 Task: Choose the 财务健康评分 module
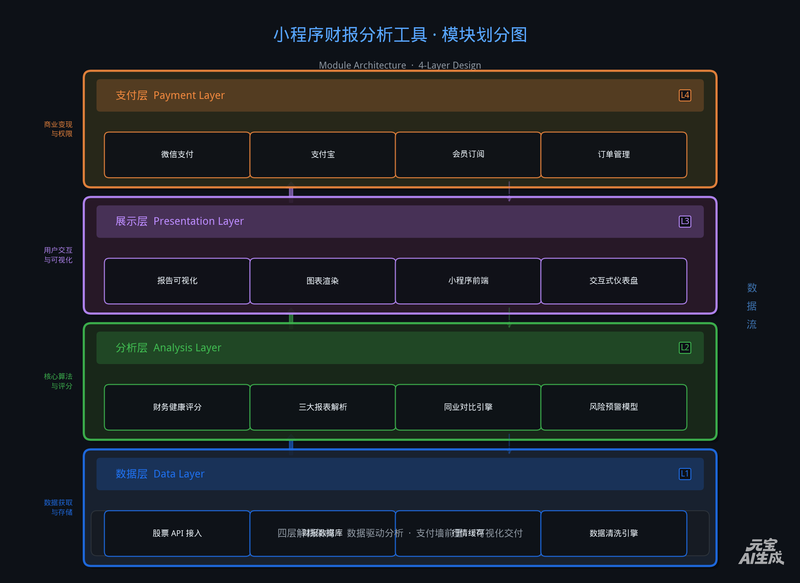click(177, 407)
